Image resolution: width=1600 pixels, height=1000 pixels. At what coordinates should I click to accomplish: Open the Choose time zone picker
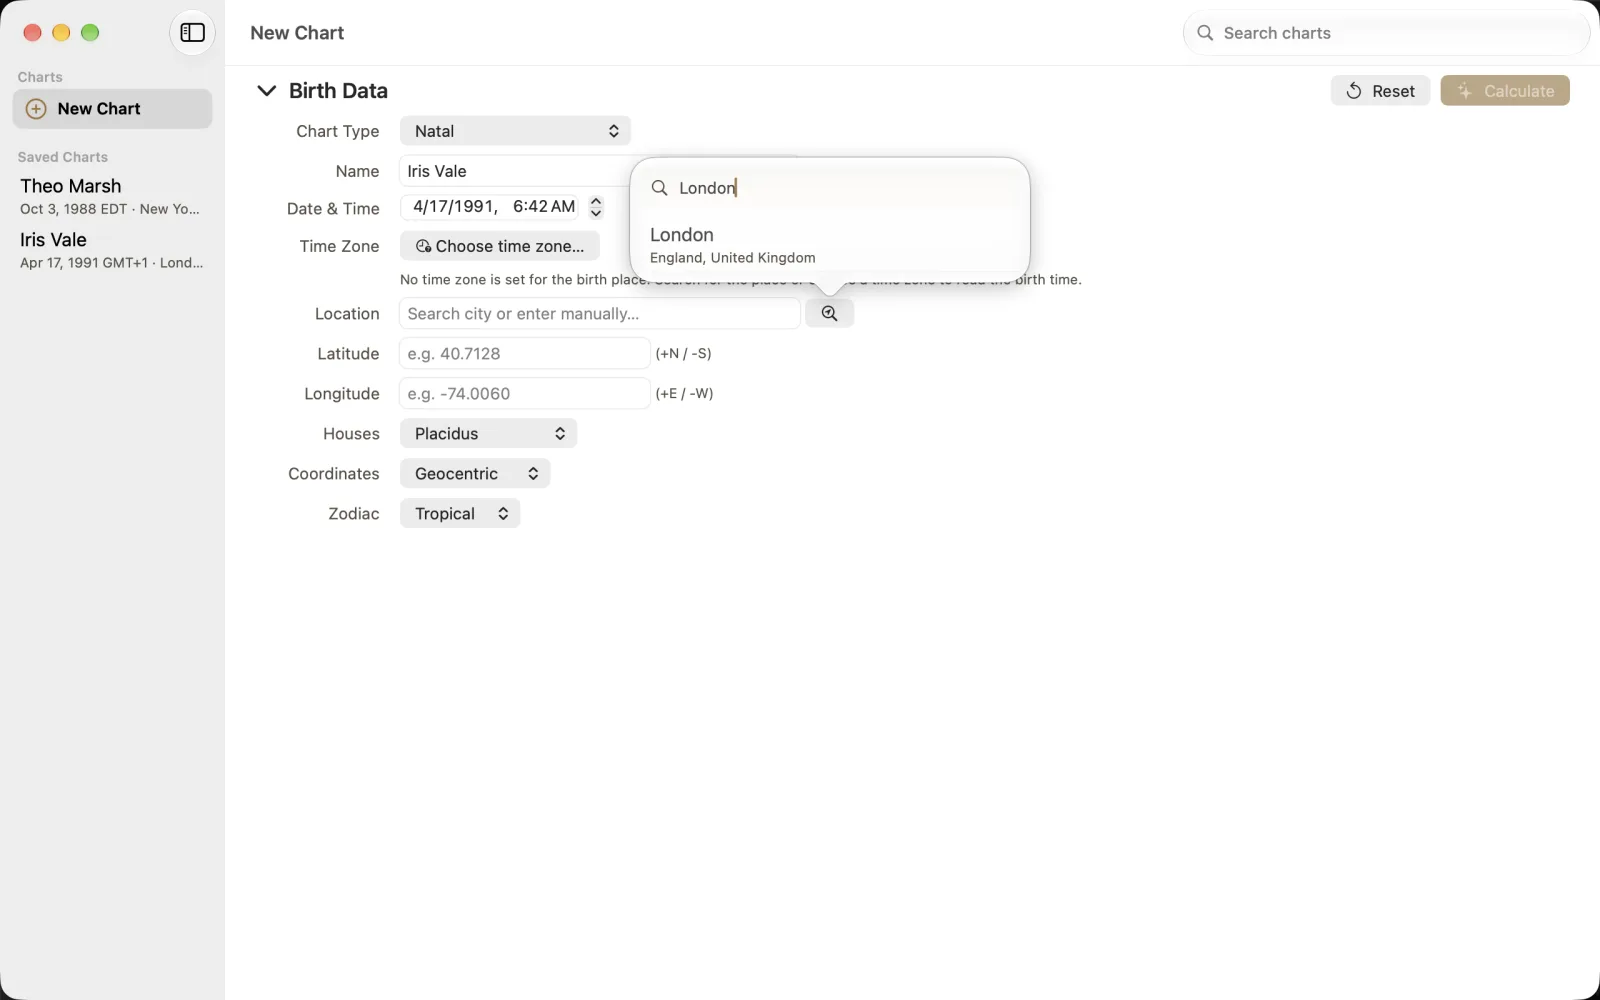500,246
